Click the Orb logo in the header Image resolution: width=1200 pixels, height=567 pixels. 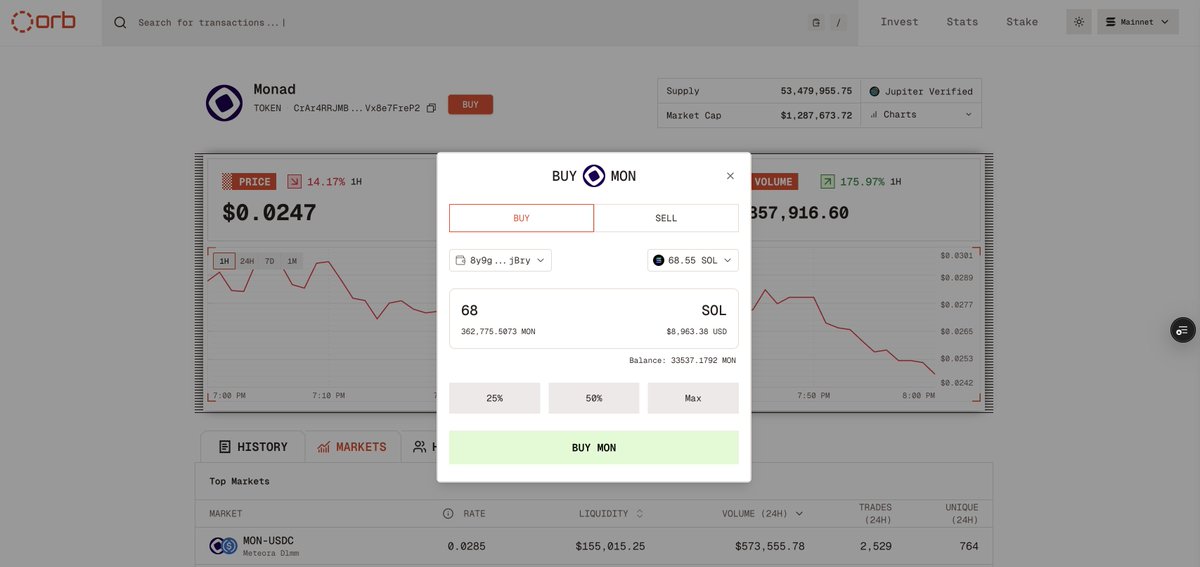44,21
